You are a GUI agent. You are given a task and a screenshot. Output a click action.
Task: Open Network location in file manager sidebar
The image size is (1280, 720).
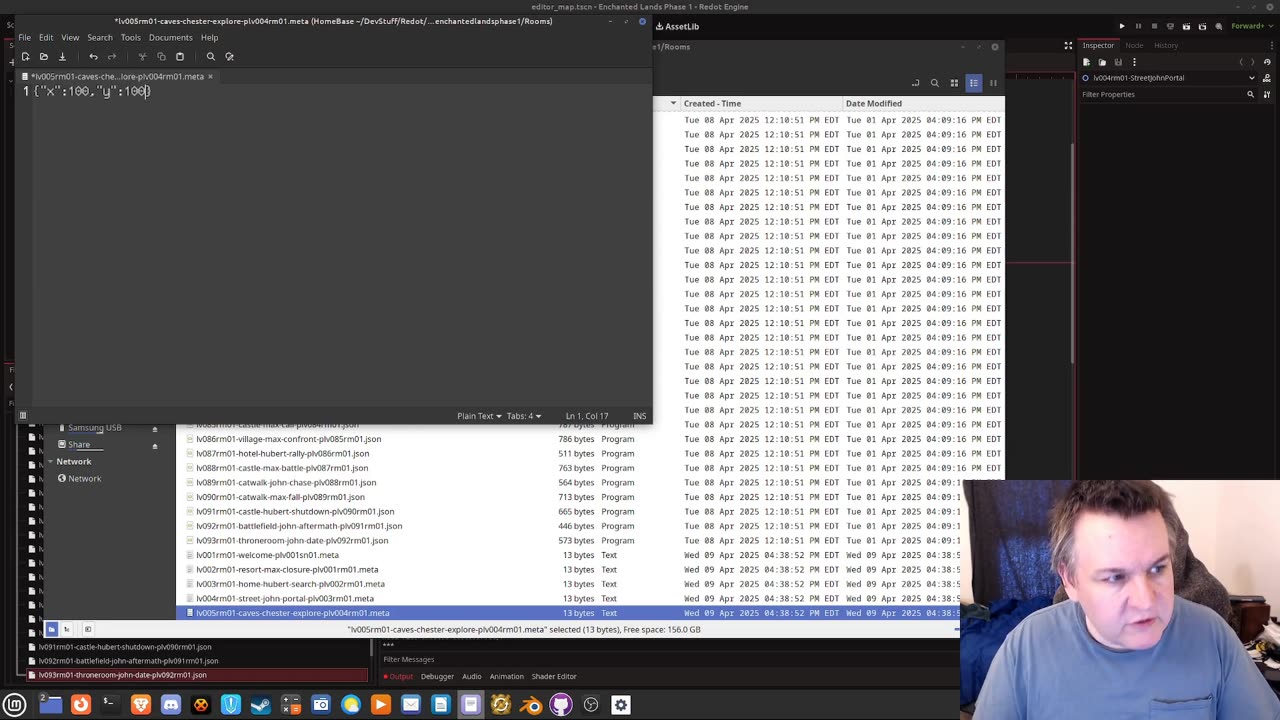click(84, 478)
